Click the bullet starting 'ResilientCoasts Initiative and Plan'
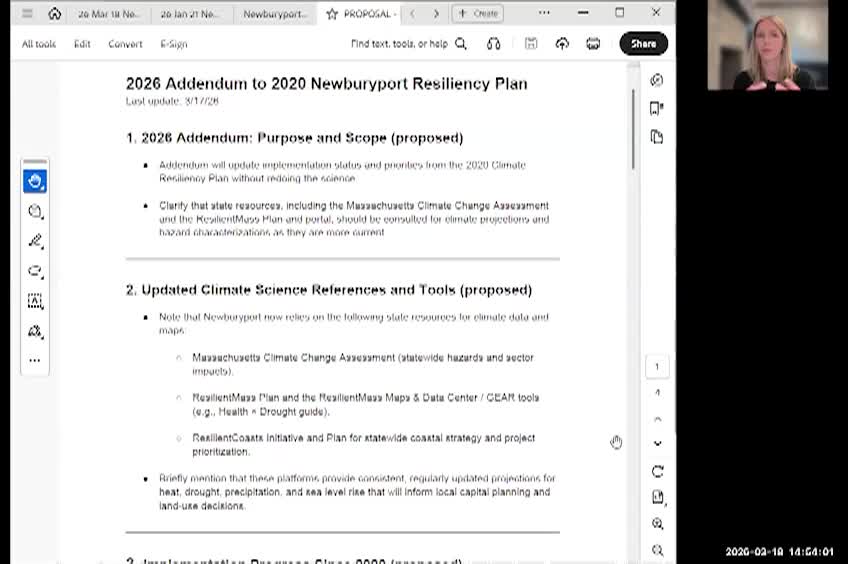Image resolution: width=848 pixels, height=564 pixels. 363,444
